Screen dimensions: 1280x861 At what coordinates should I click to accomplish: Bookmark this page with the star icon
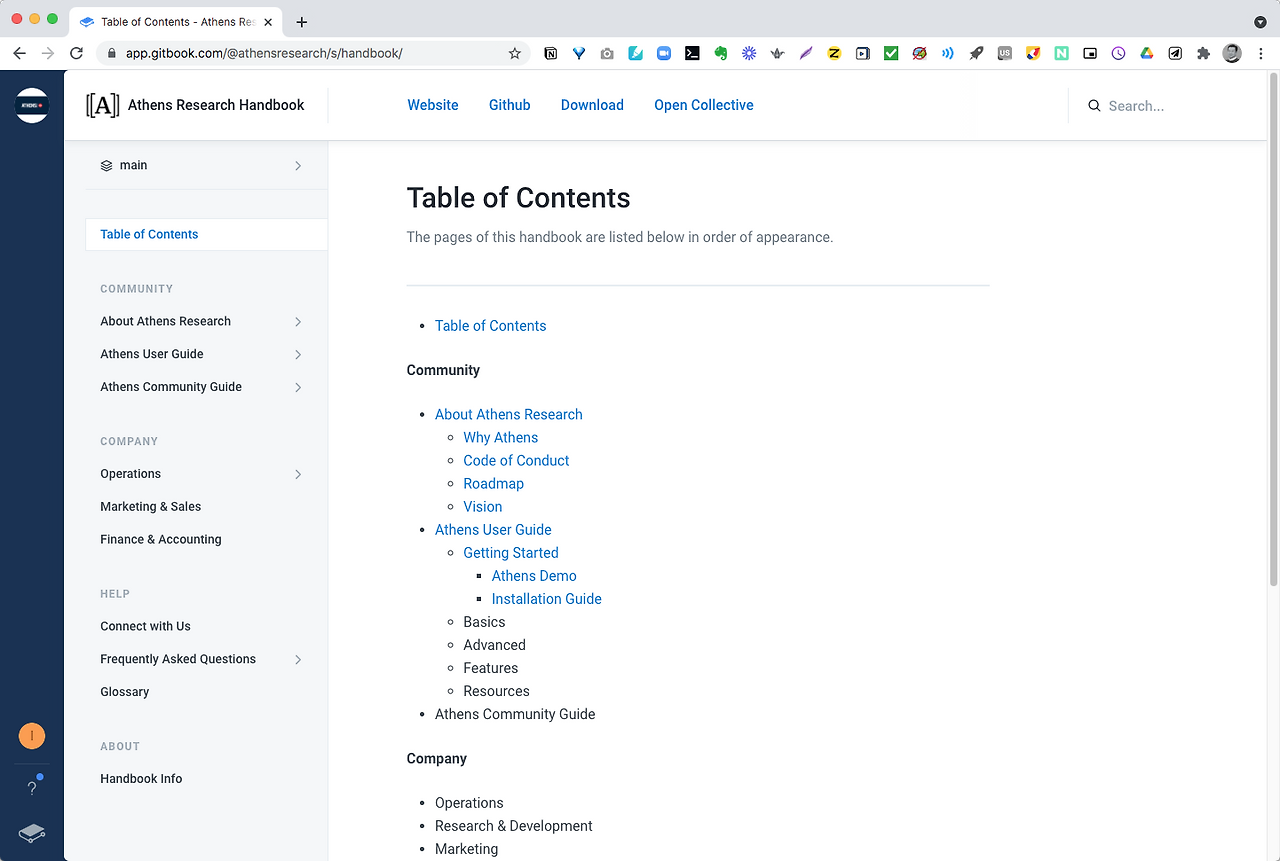tap(515, 53)
